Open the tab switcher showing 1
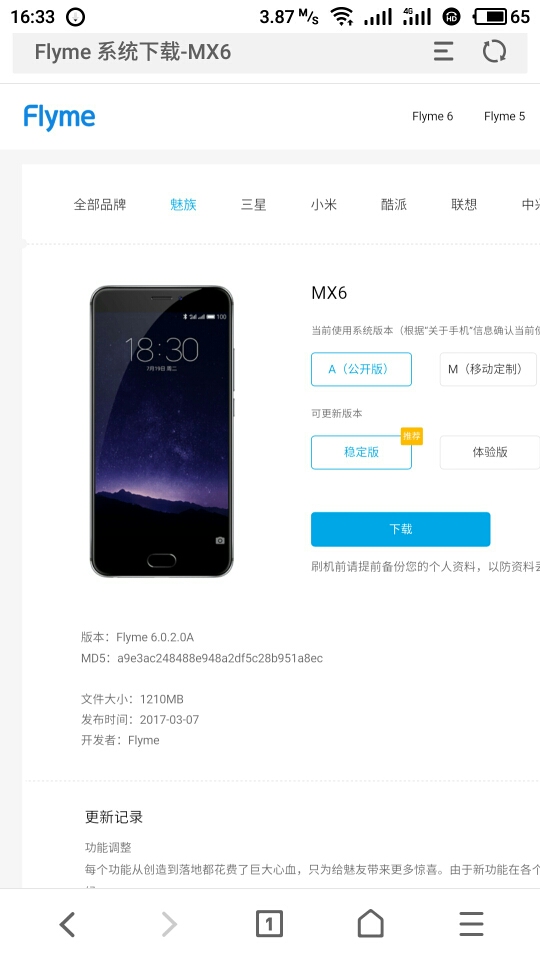 point(269,924)
